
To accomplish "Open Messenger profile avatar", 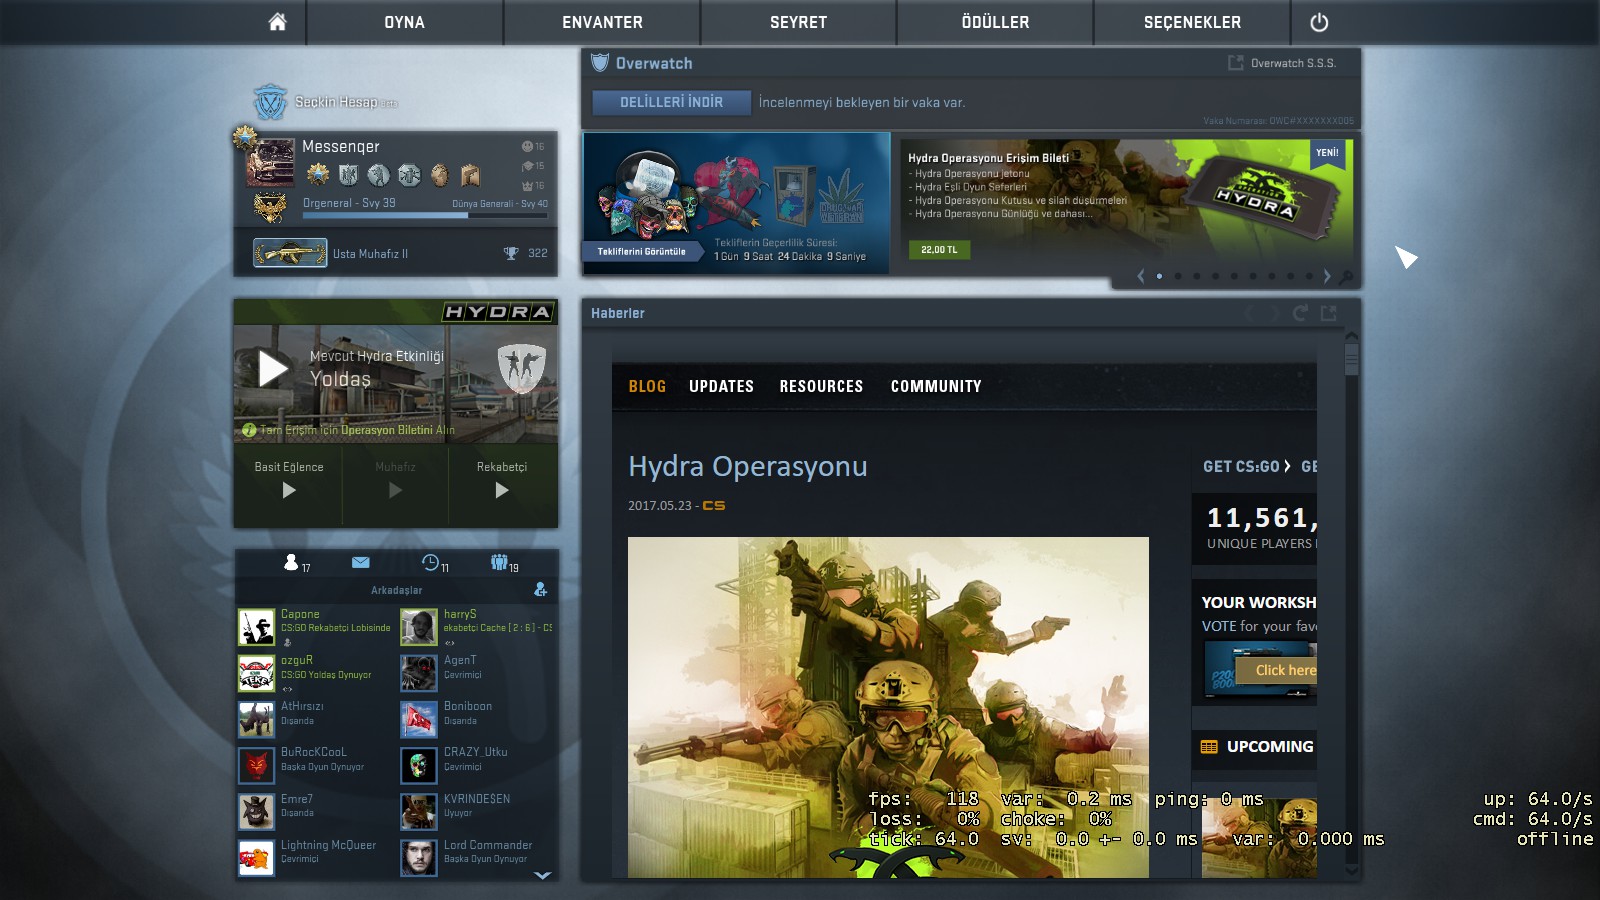I will tap(270, 164).
